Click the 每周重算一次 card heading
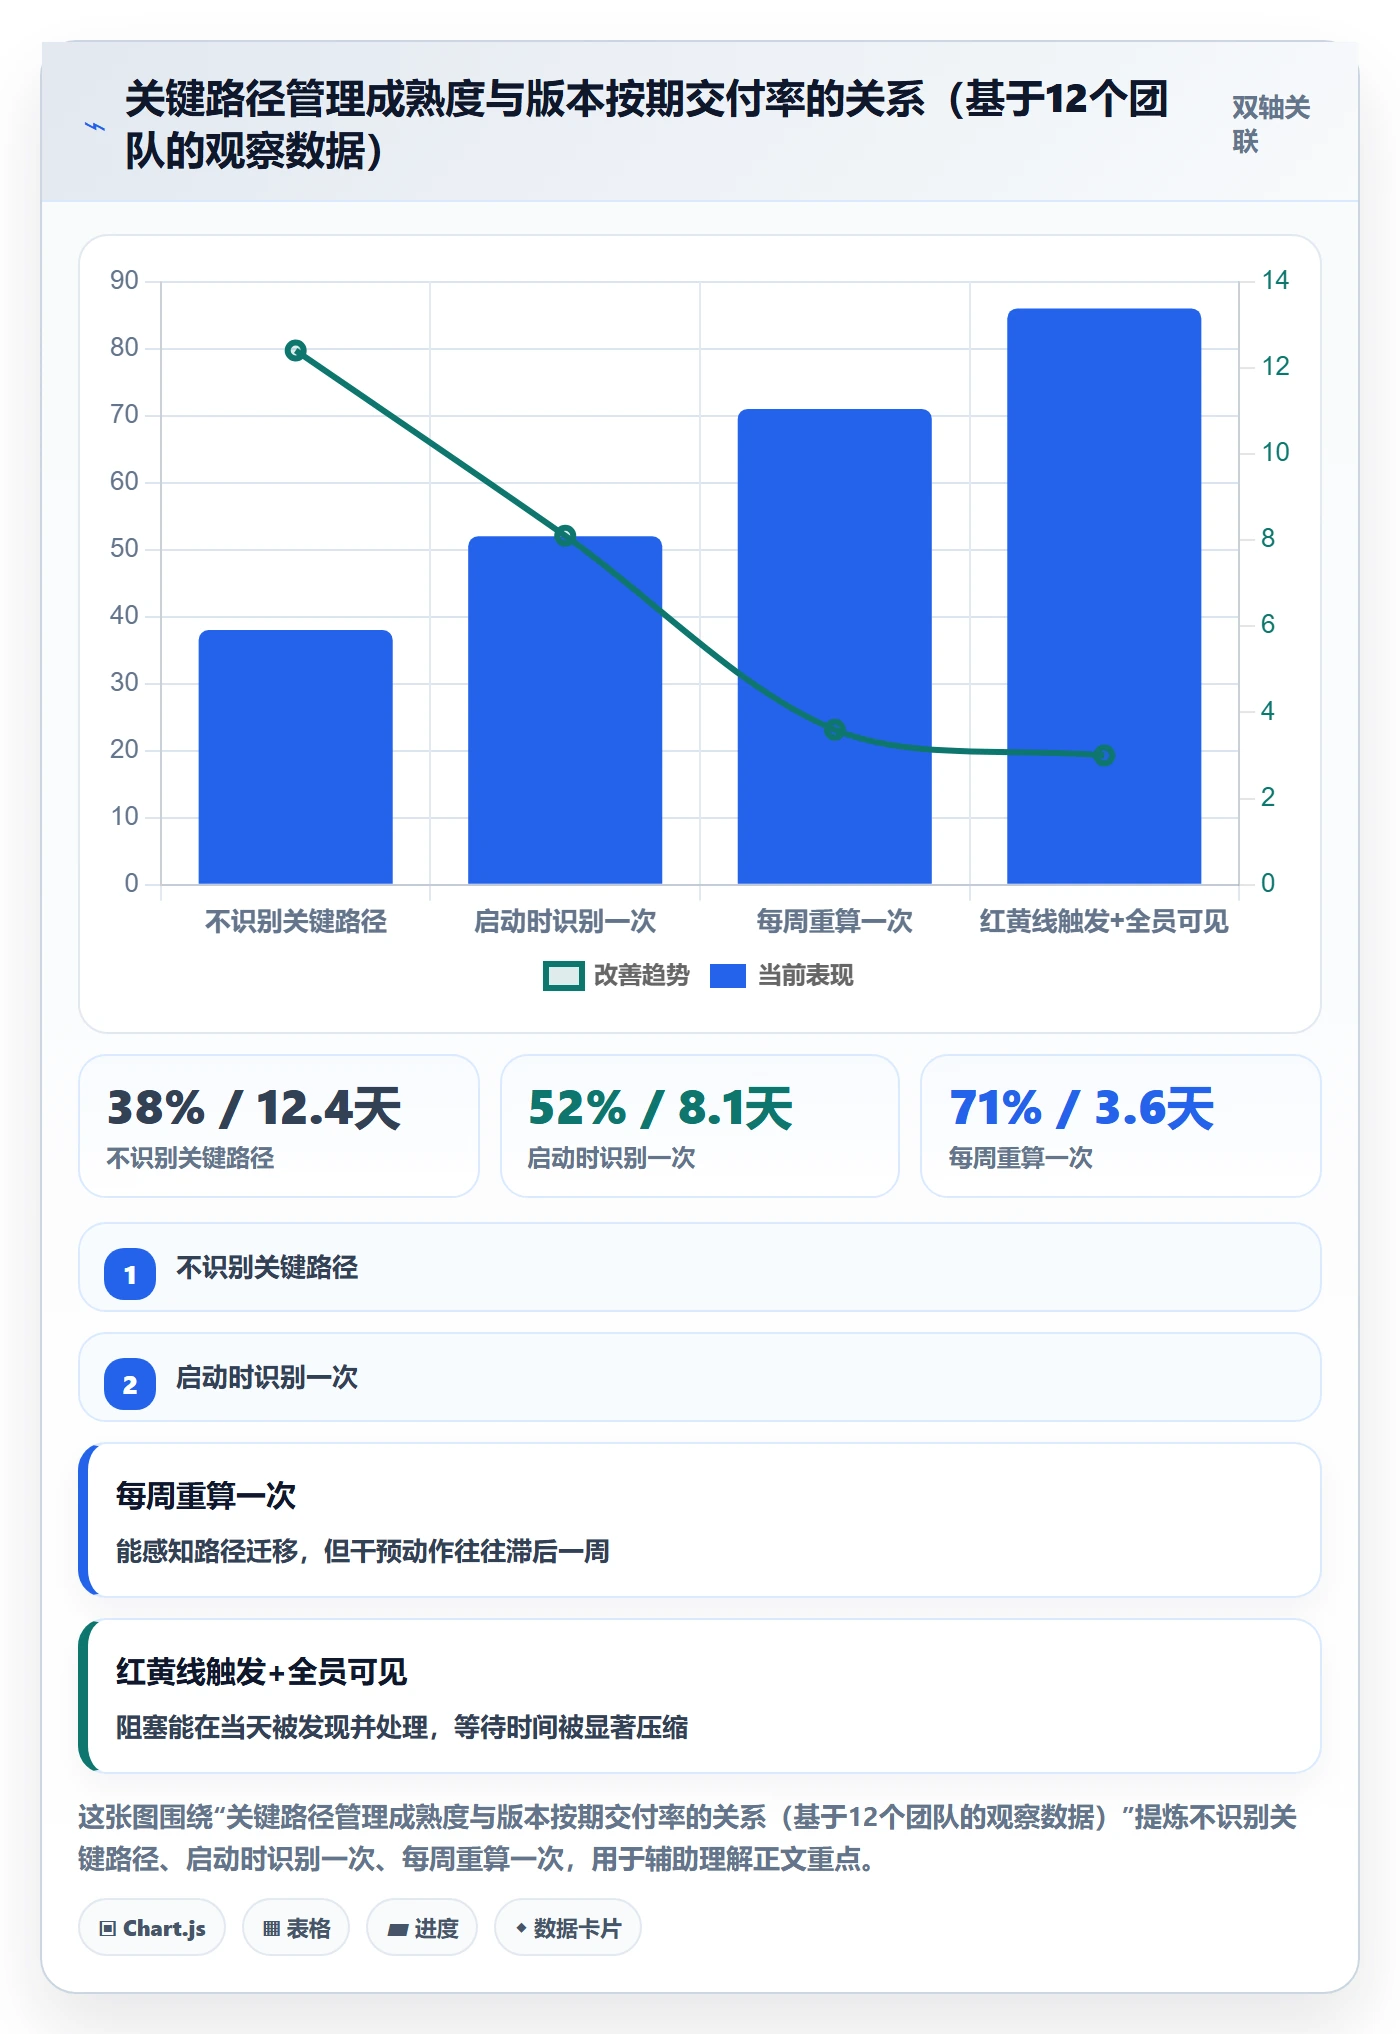Screen dimensions: 1400x2034 (x=206, y=1495)
